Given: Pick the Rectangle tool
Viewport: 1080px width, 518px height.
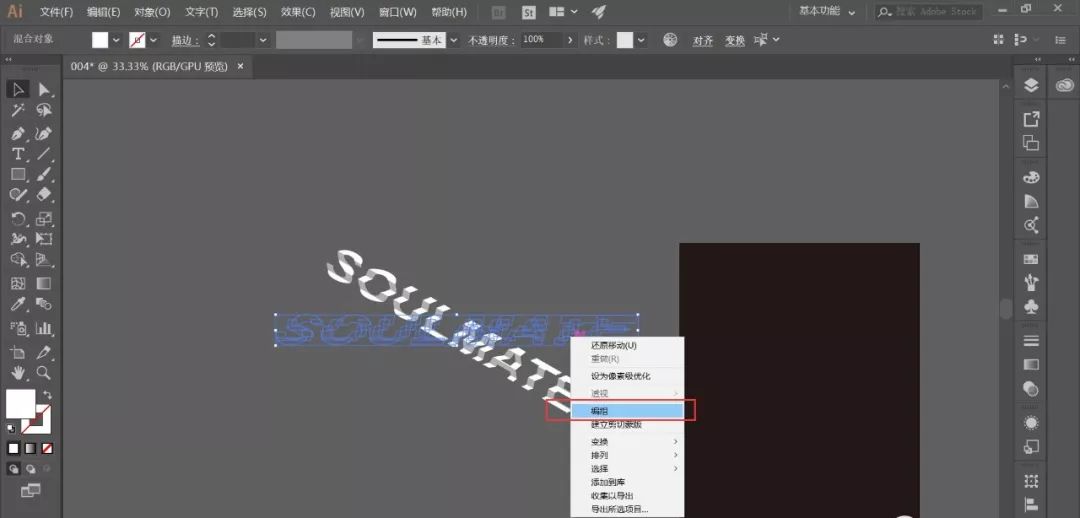Looking at the screenshot, I should click(18, 175).
